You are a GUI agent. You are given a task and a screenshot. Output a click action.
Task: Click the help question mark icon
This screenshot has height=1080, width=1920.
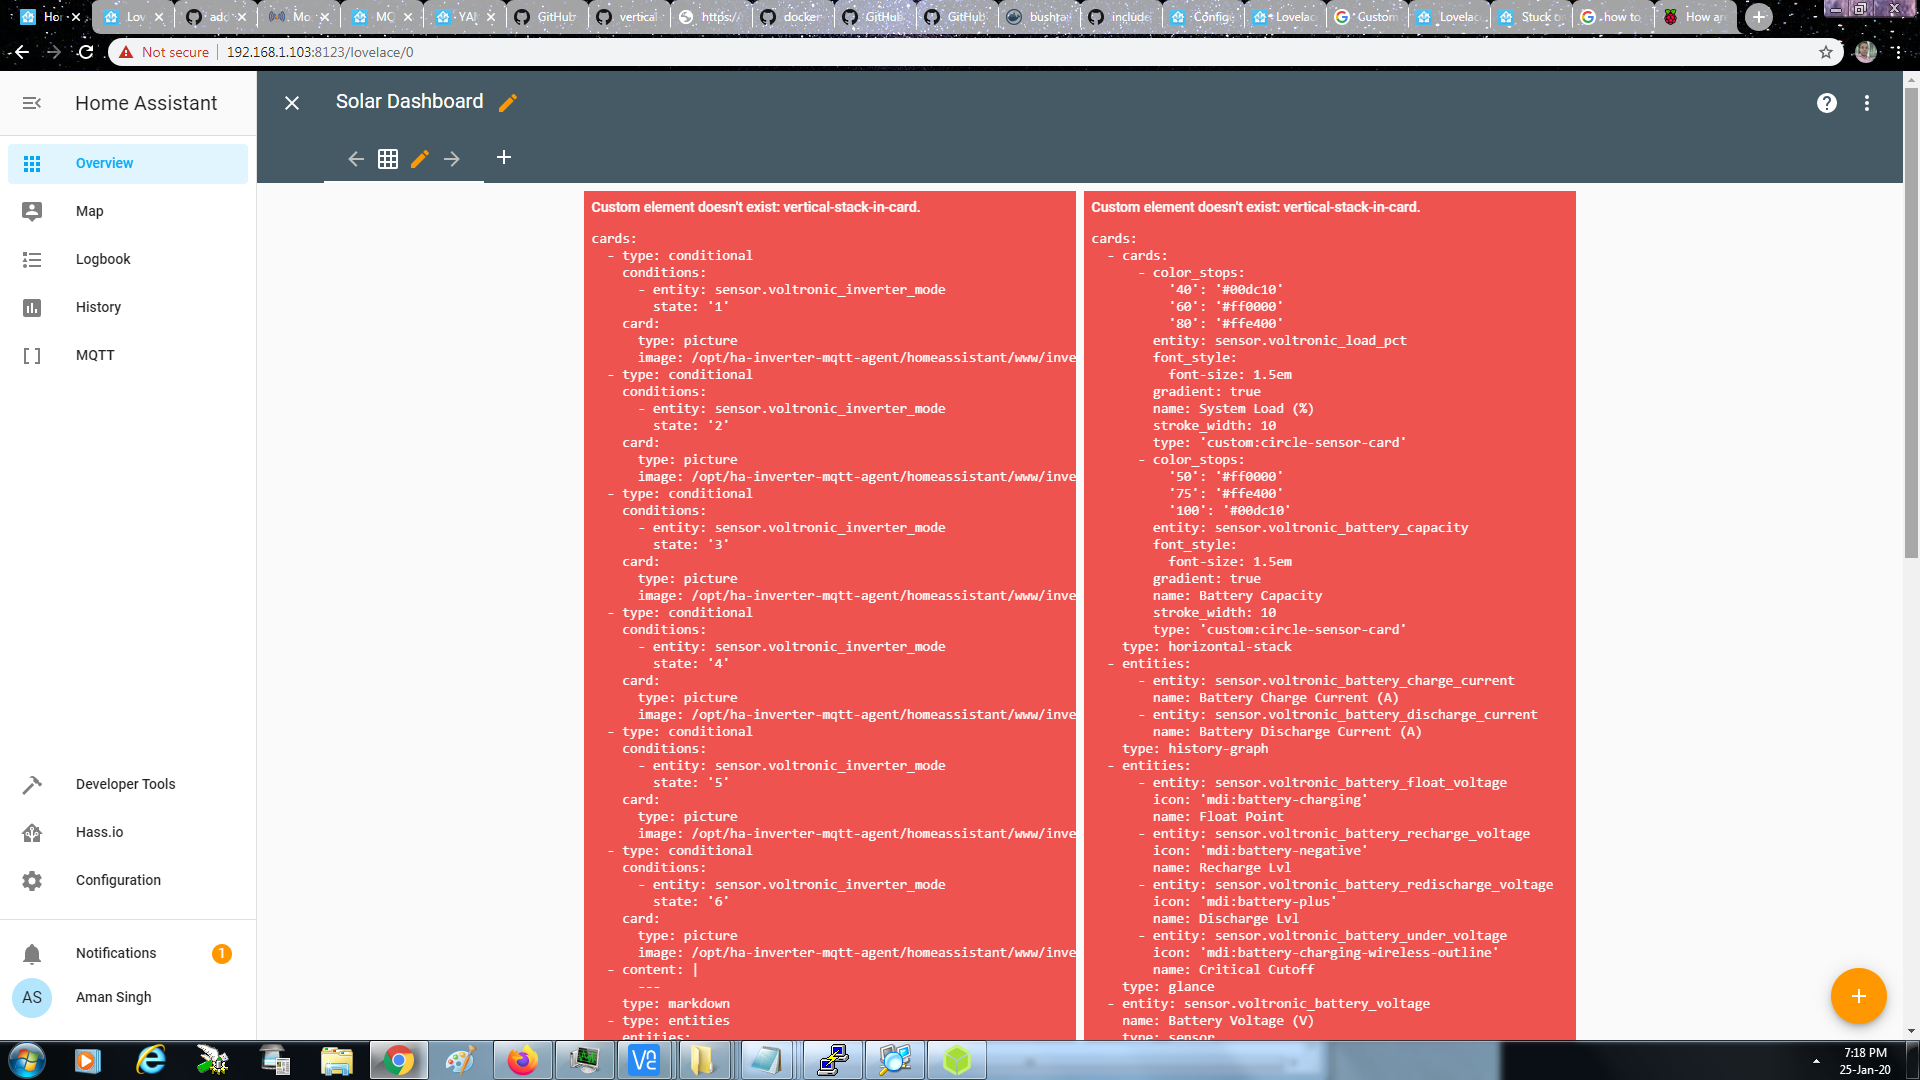point(1826,103)
